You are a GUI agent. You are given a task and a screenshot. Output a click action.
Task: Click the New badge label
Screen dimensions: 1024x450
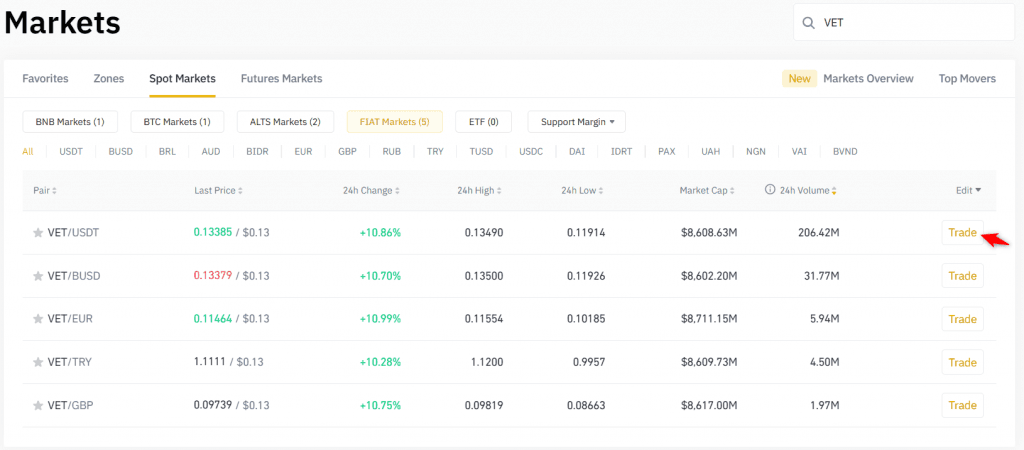pos(799,78)
